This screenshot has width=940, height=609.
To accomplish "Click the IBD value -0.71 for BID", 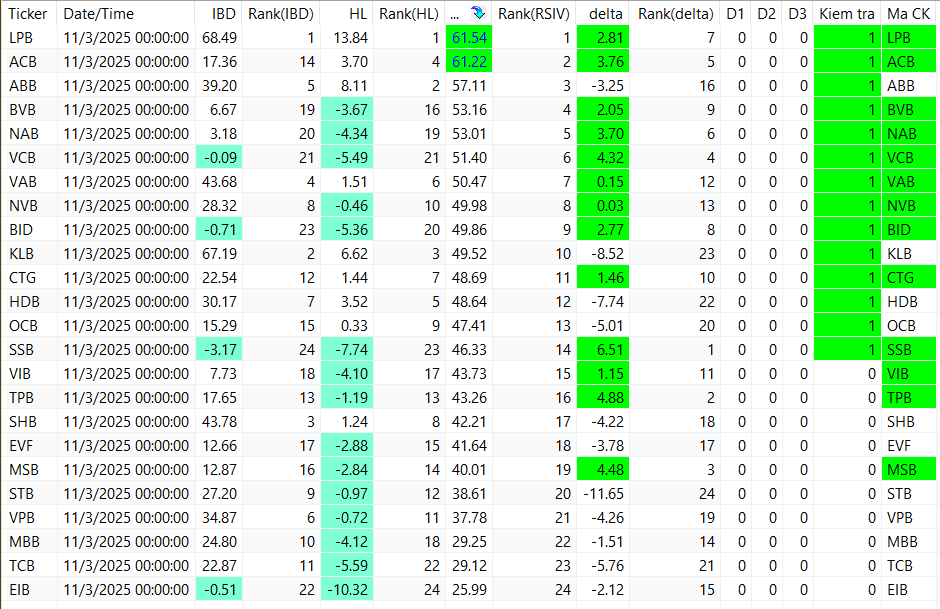I will 219,230.
